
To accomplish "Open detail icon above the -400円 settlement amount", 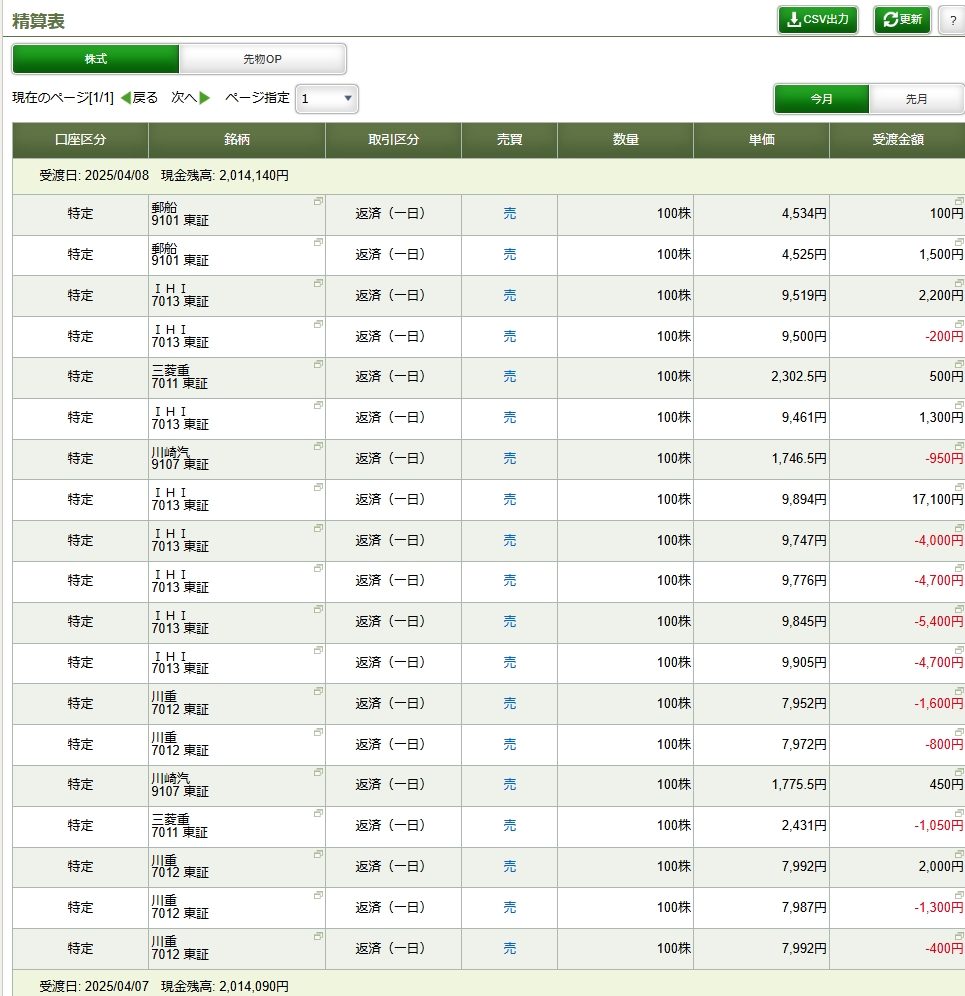I will (x=959, y=936).
